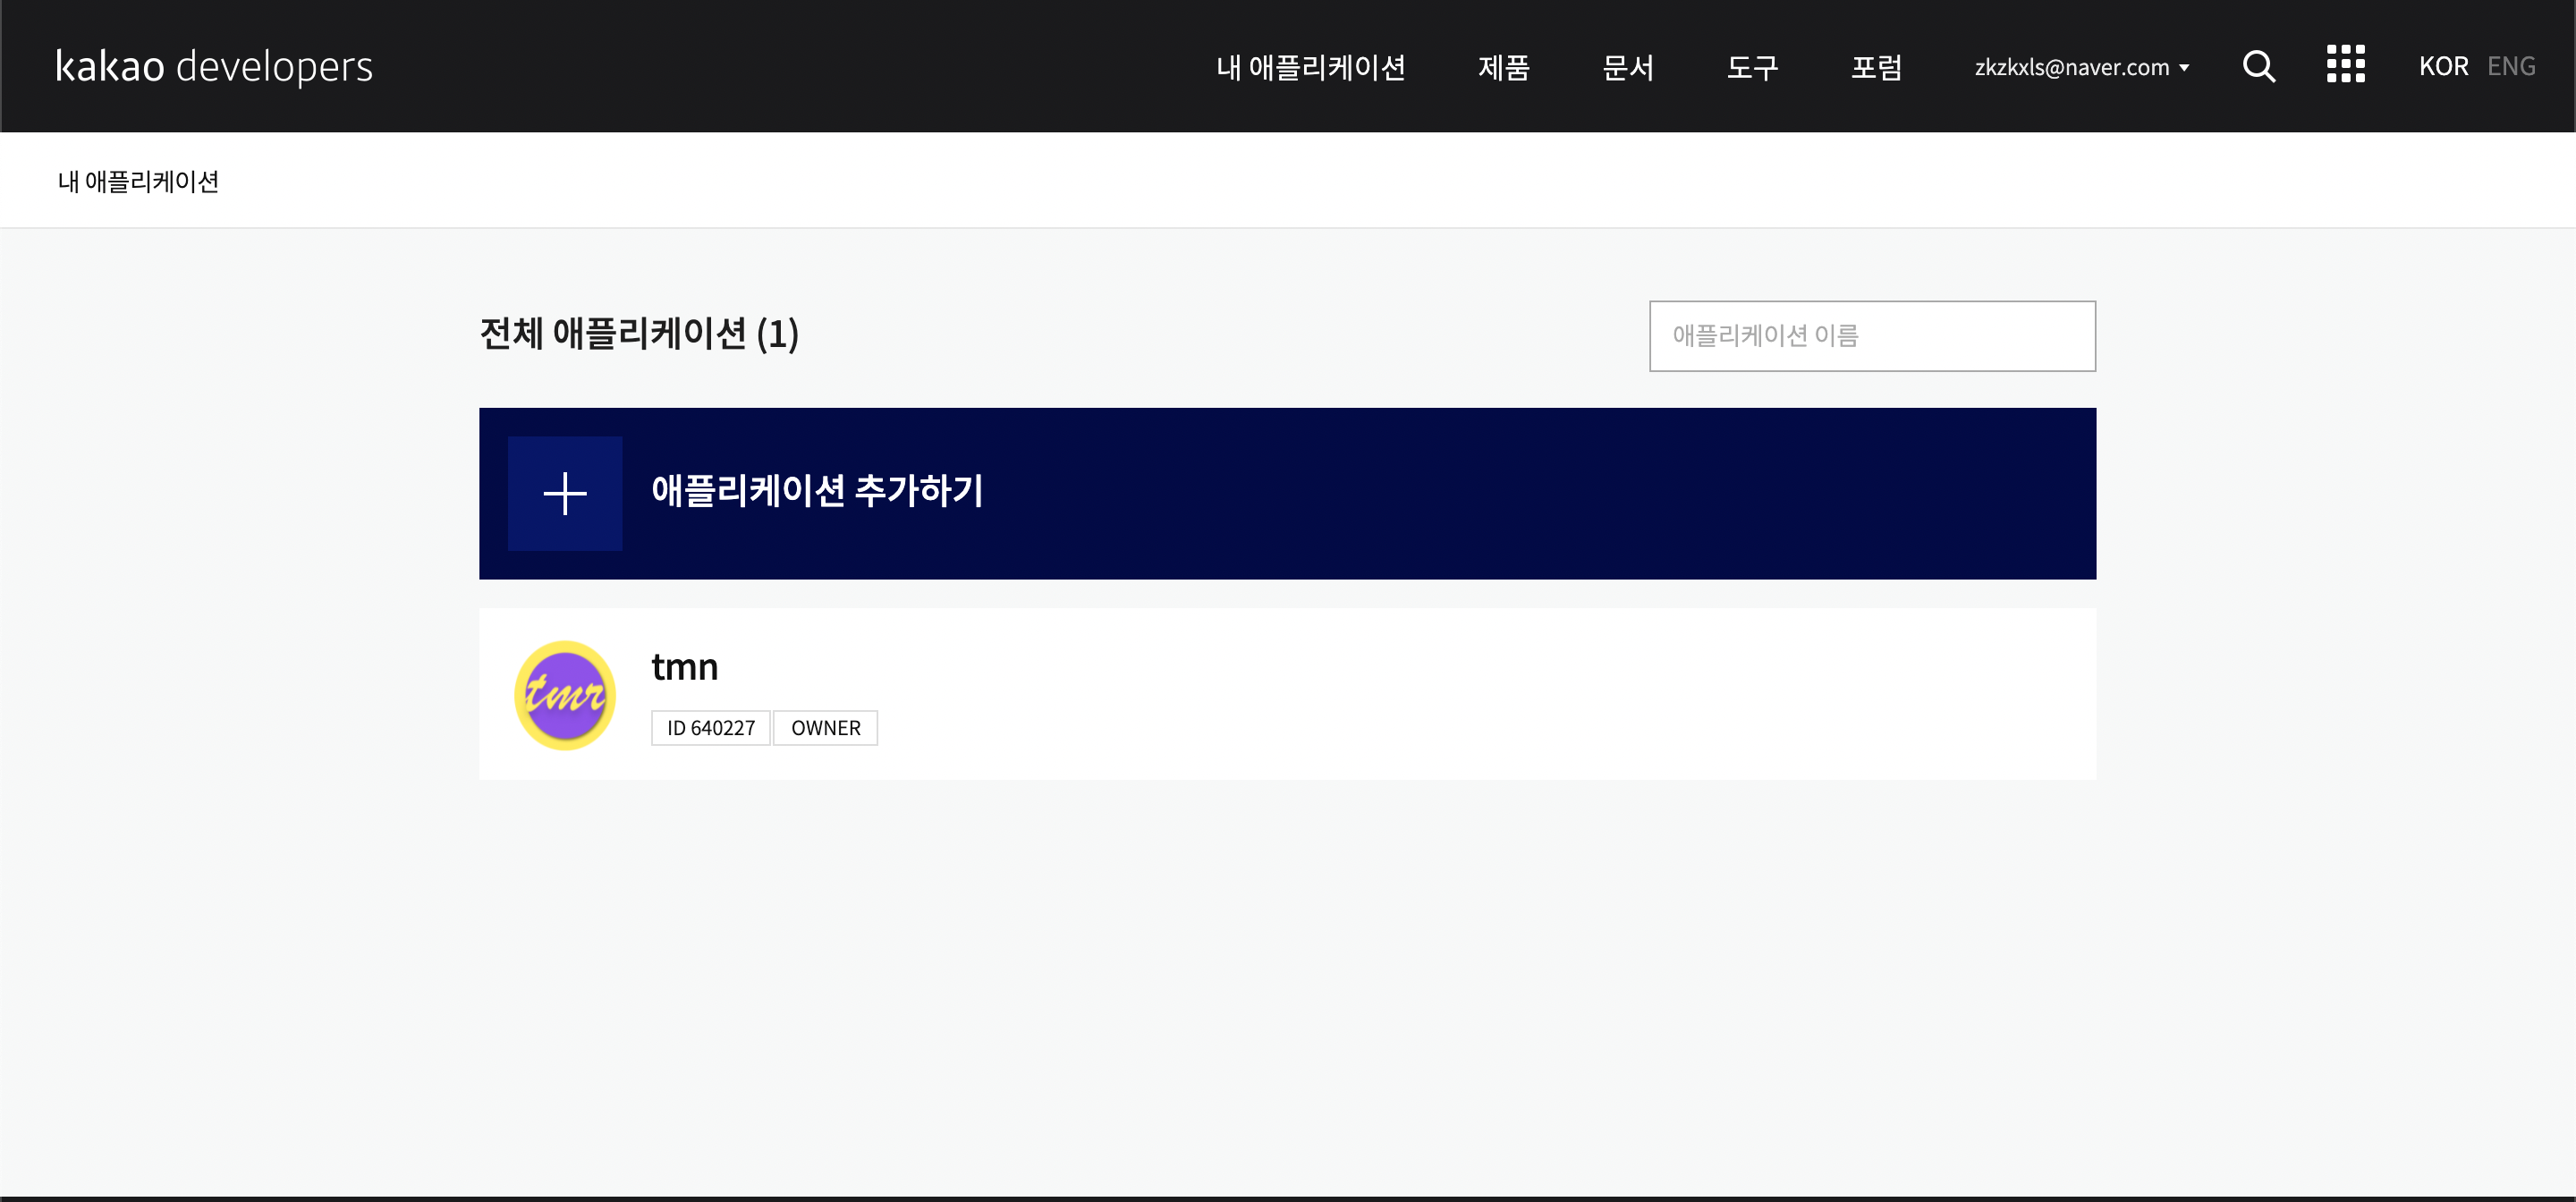
Task: Click the OWNER badge
Action: click(825, 728)
